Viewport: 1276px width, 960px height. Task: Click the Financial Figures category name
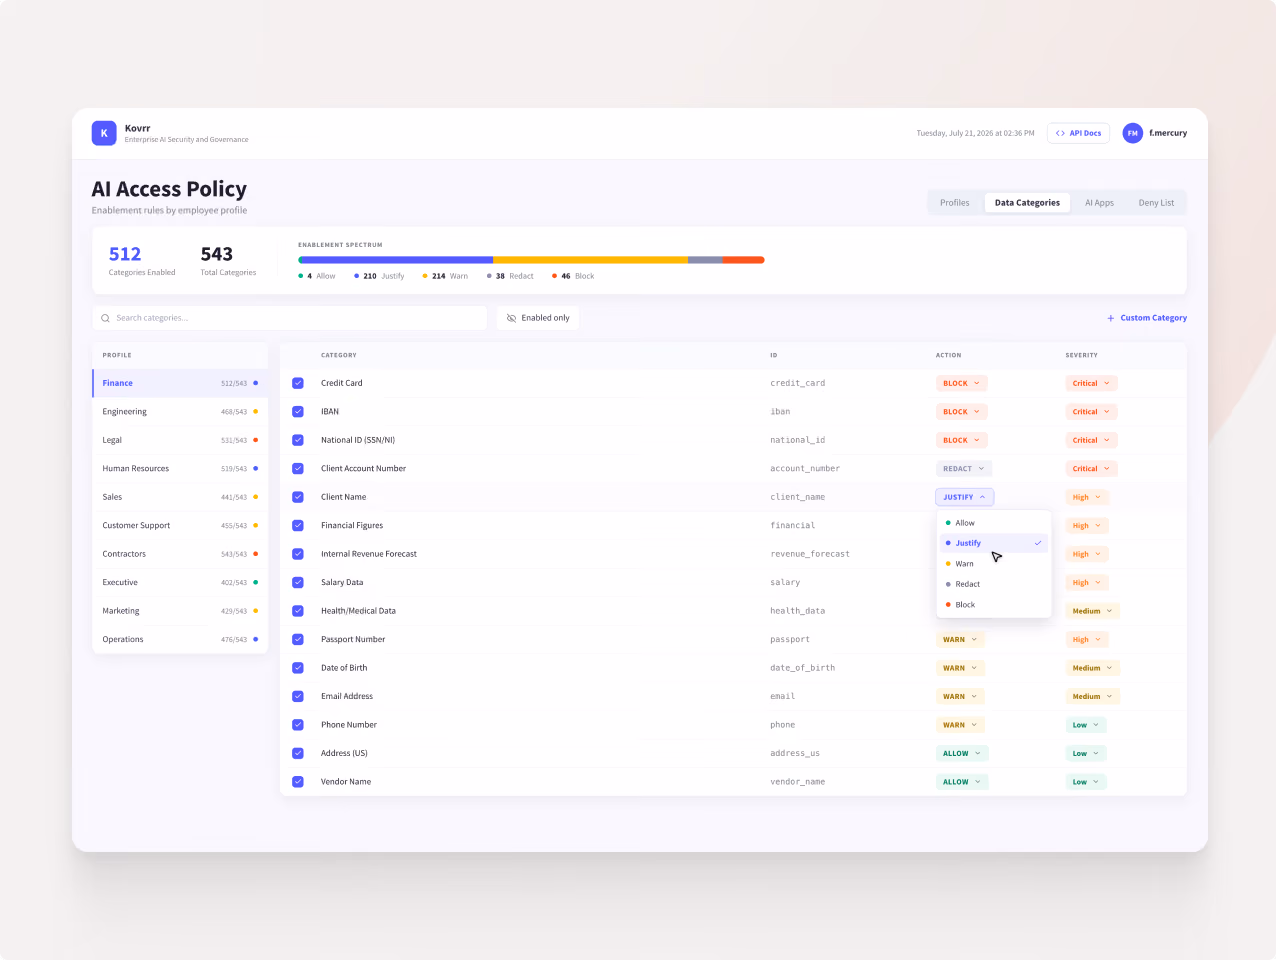352,526
